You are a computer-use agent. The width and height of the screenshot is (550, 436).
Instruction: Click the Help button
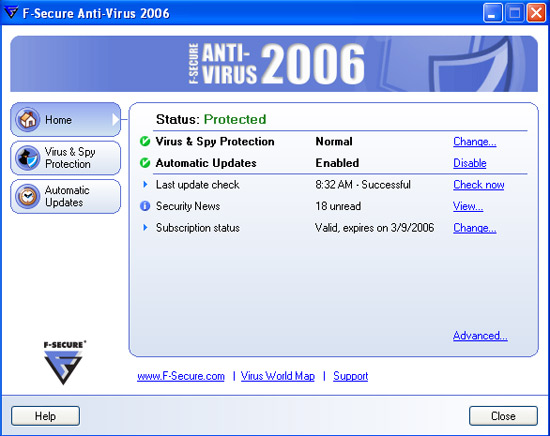45,416
